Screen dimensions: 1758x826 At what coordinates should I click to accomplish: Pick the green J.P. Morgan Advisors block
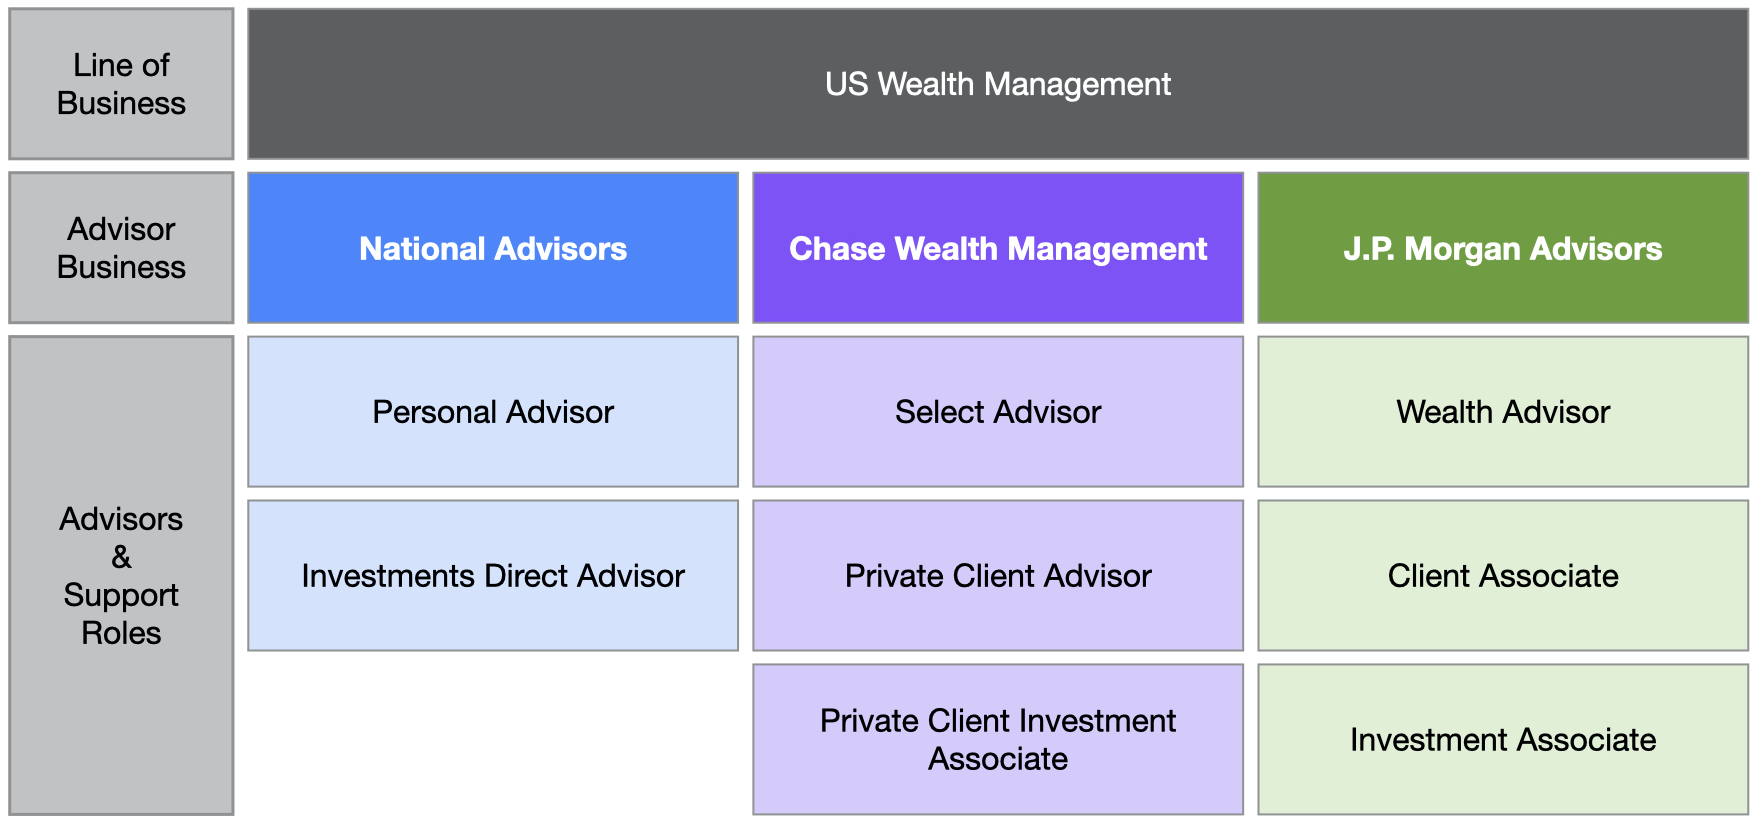1503,248
